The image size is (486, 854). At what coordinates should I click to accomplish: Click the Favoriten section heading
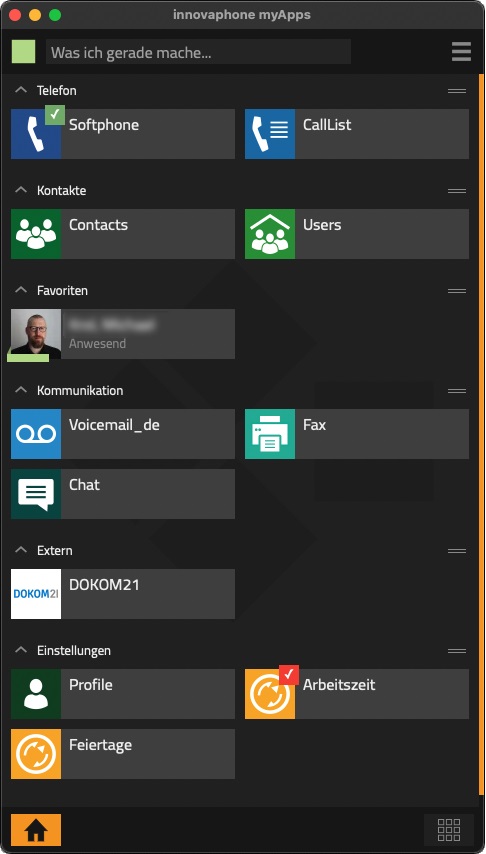click(62, 291)
